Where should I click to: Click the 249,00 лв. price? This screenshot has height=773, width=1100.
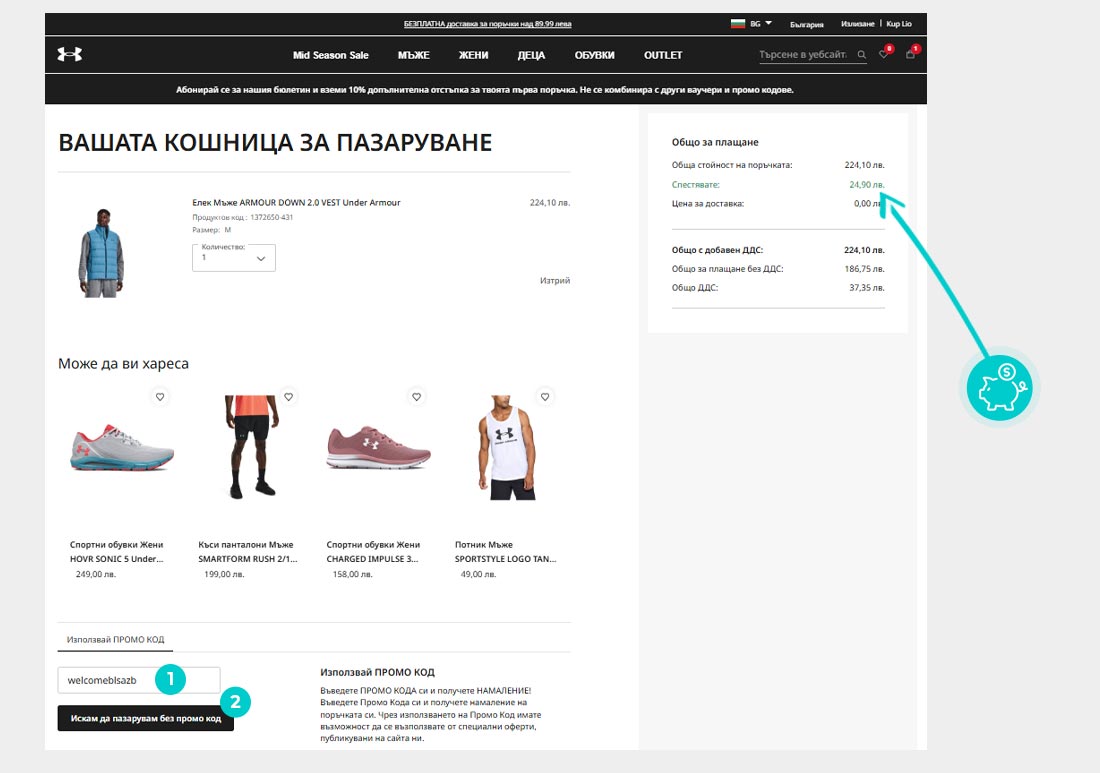pos(95,574)
